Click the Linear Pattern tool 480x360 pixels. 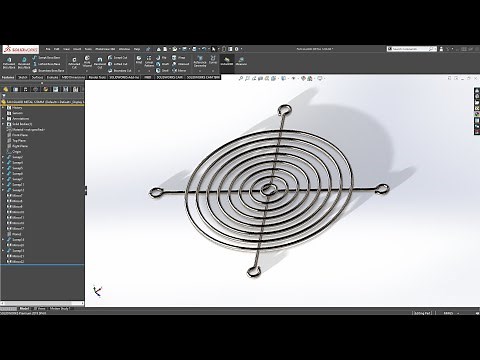pyautogui.click(x=149, y=61)
